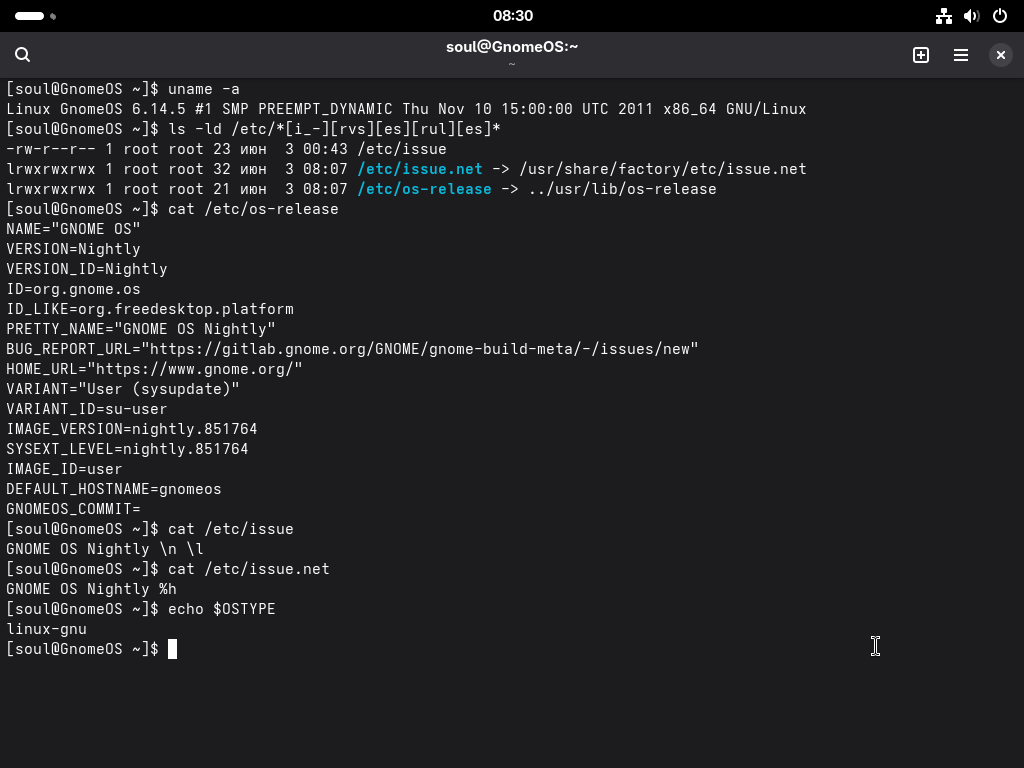Click the ID_LIKE=org.freedesktop.platform line
1024x768 pixels.
pyautogui.click(x=150, y=309)
